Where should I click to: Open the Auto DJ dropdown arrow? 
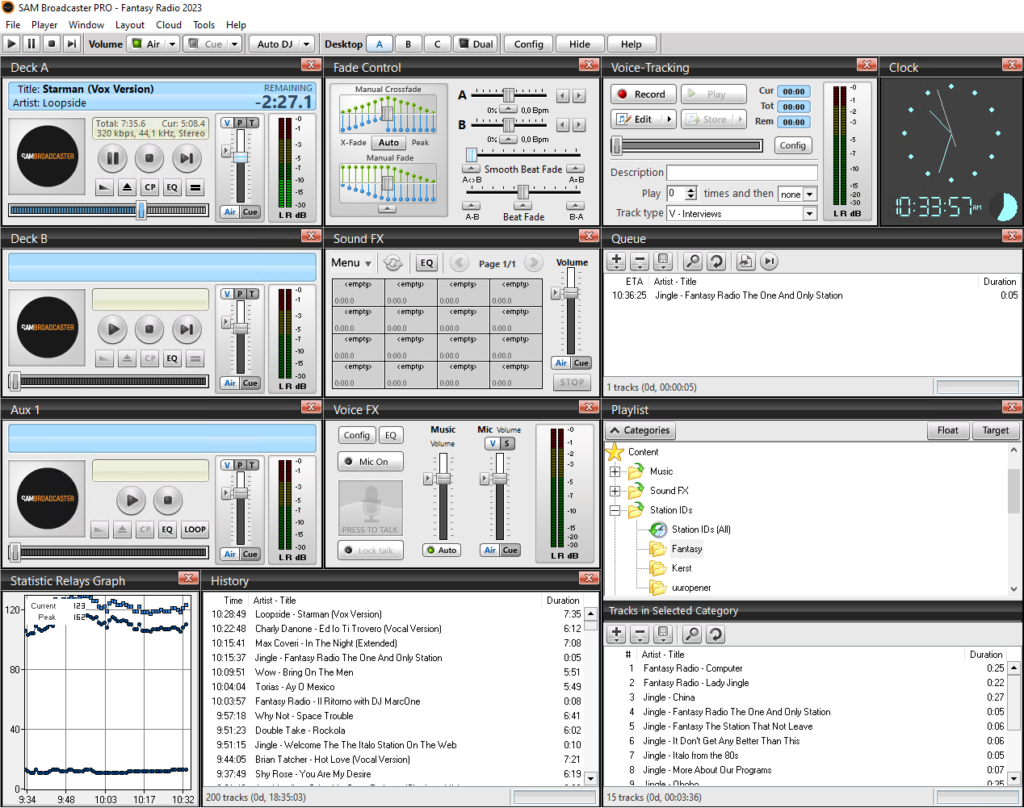[306, 44]
